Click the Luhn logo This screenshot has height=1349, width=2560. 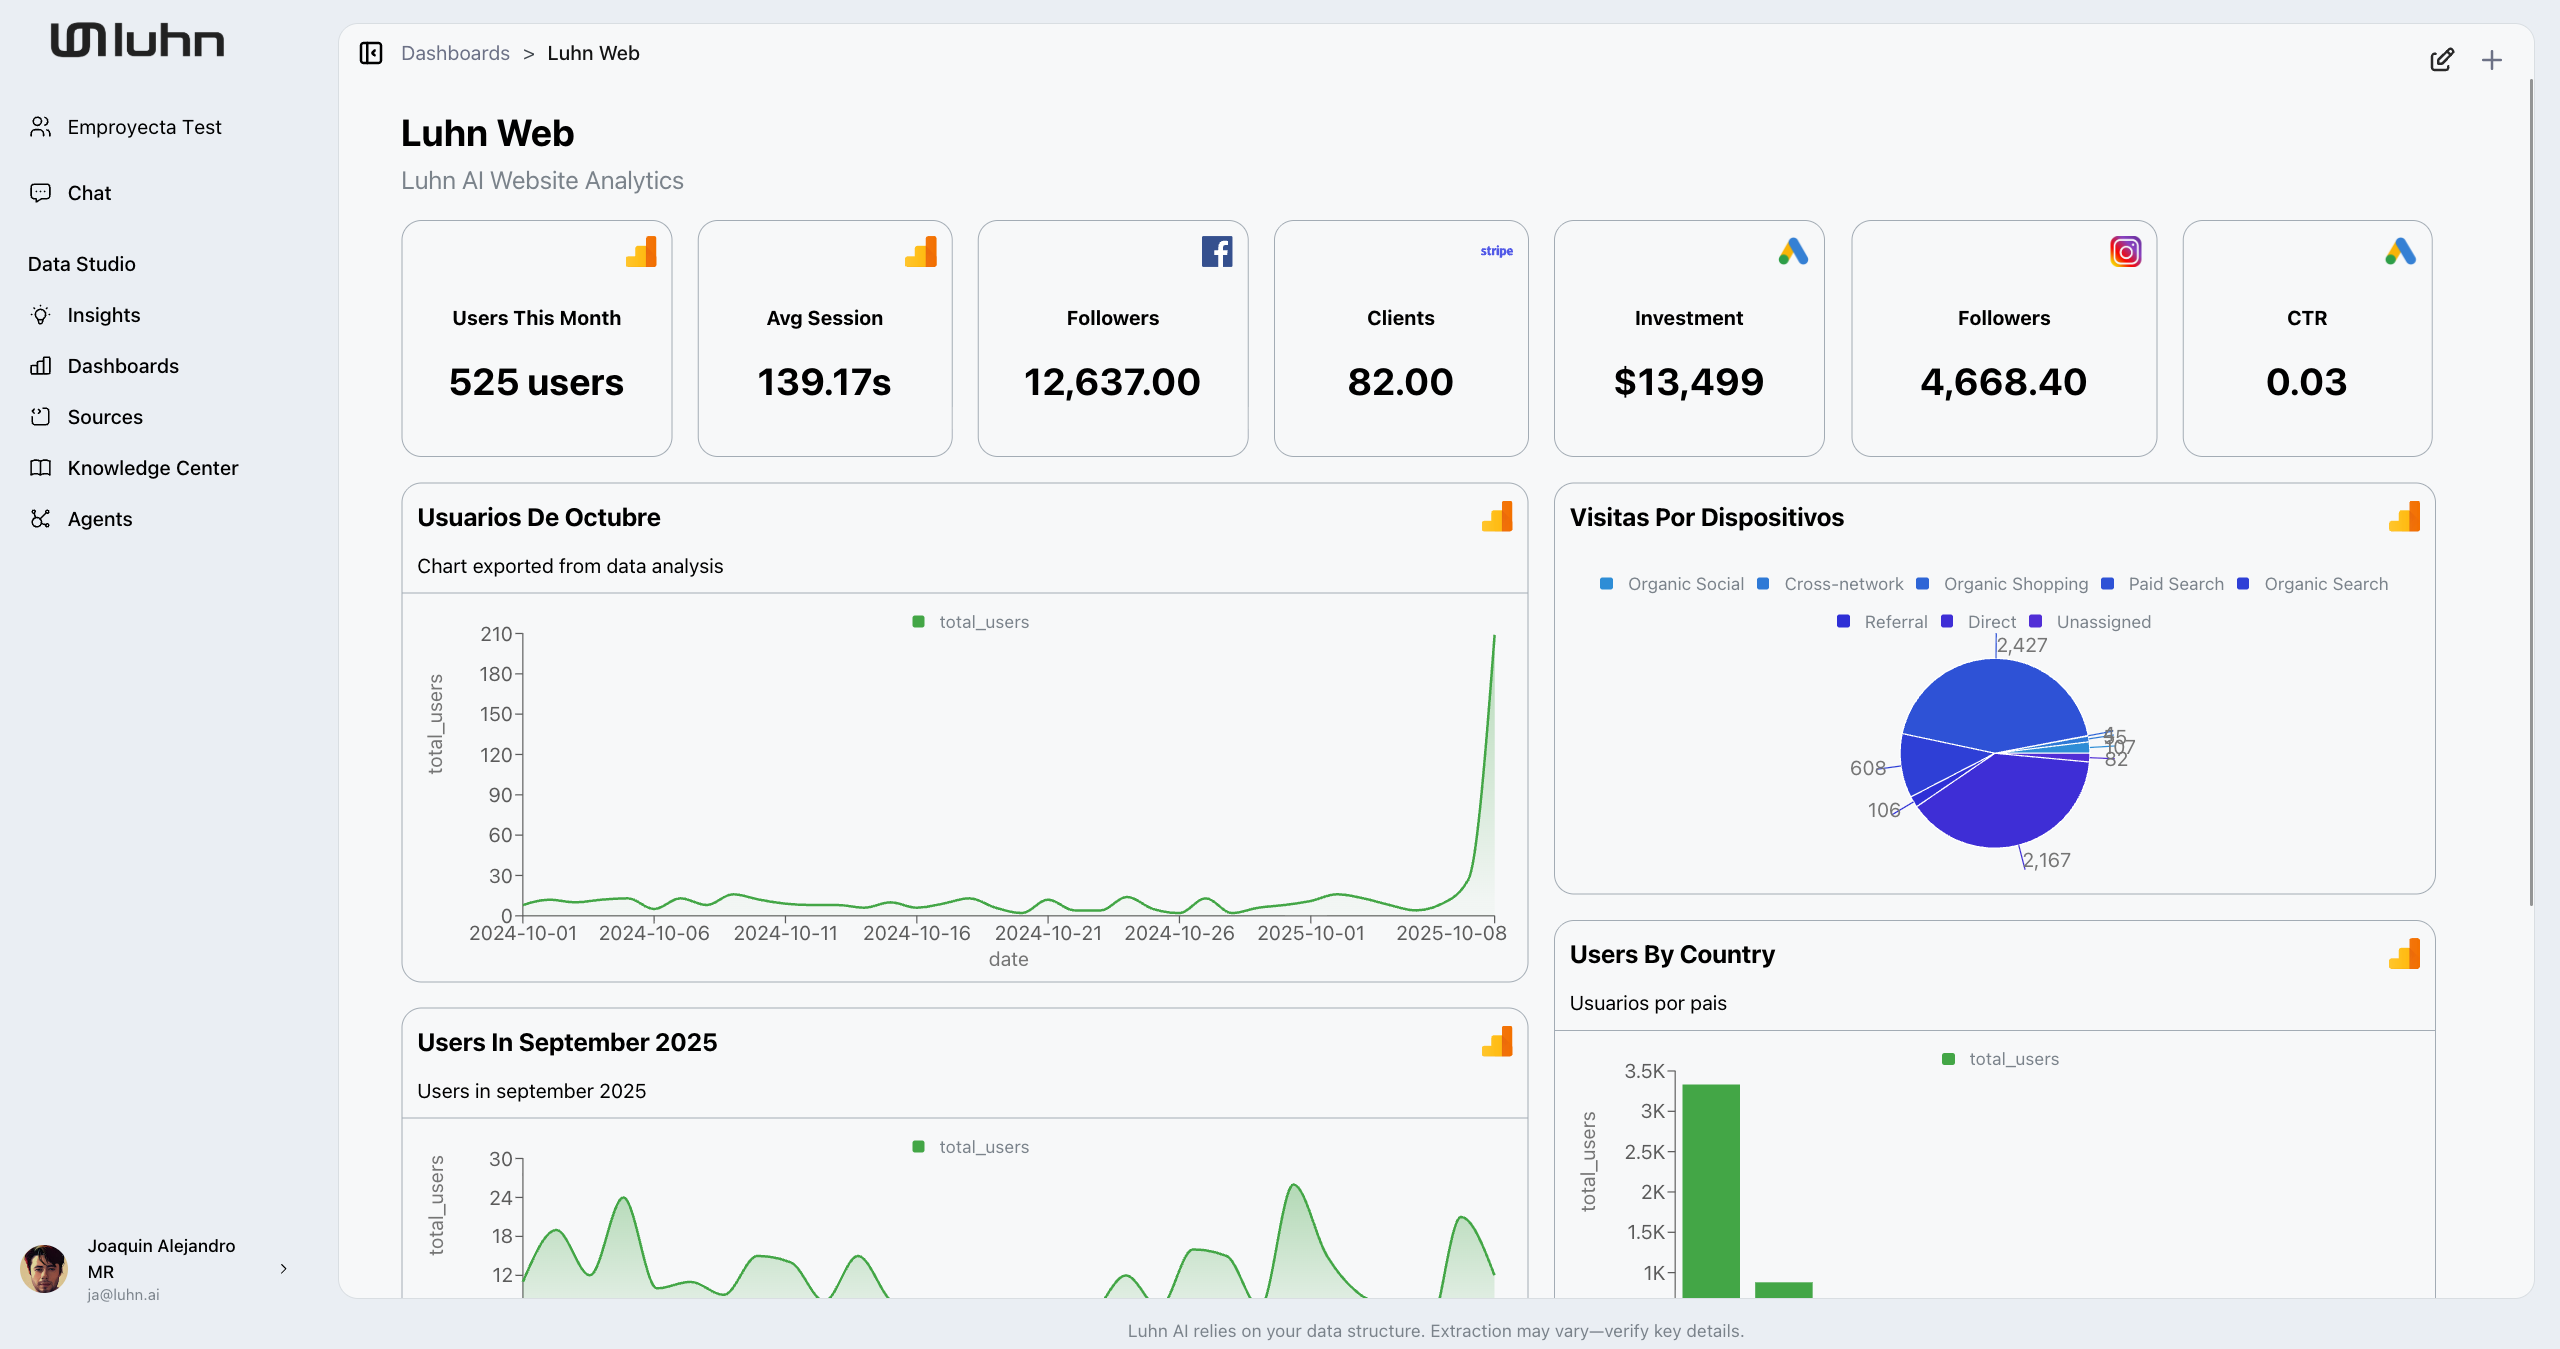click(138, 41)
